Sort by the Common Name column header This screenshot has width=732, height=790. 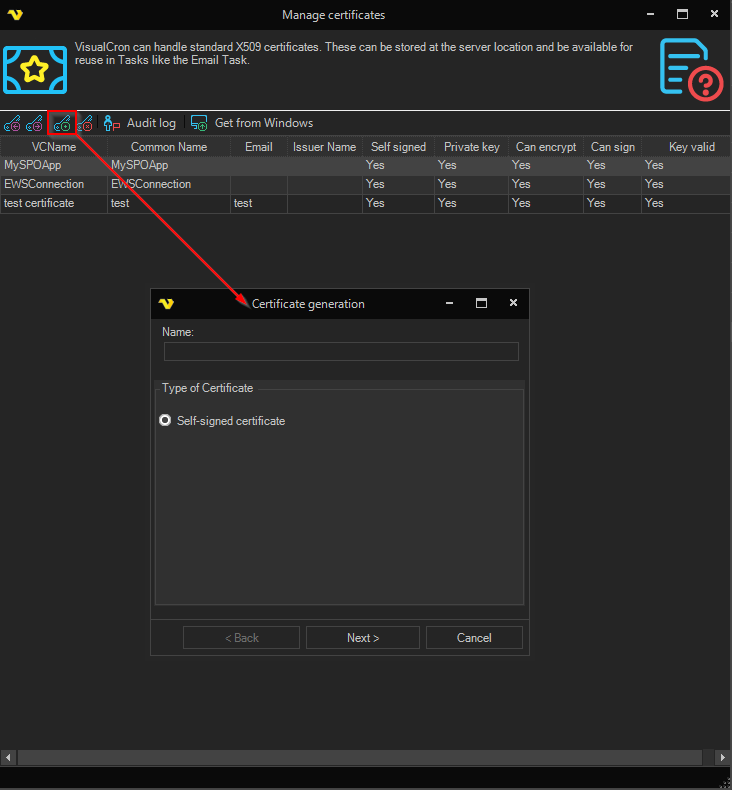point(169,147)
